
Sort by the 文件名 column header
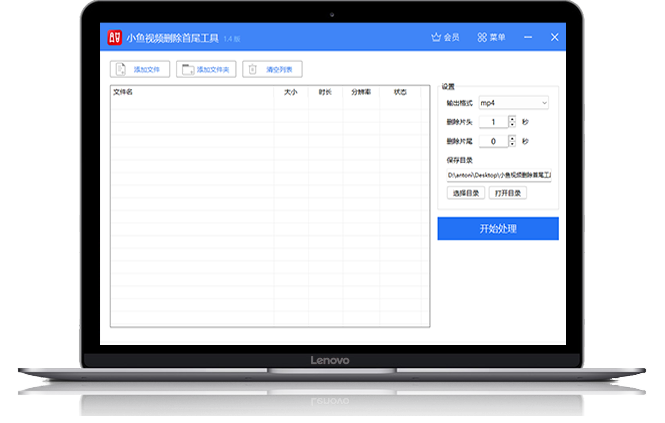coord(123,92)
